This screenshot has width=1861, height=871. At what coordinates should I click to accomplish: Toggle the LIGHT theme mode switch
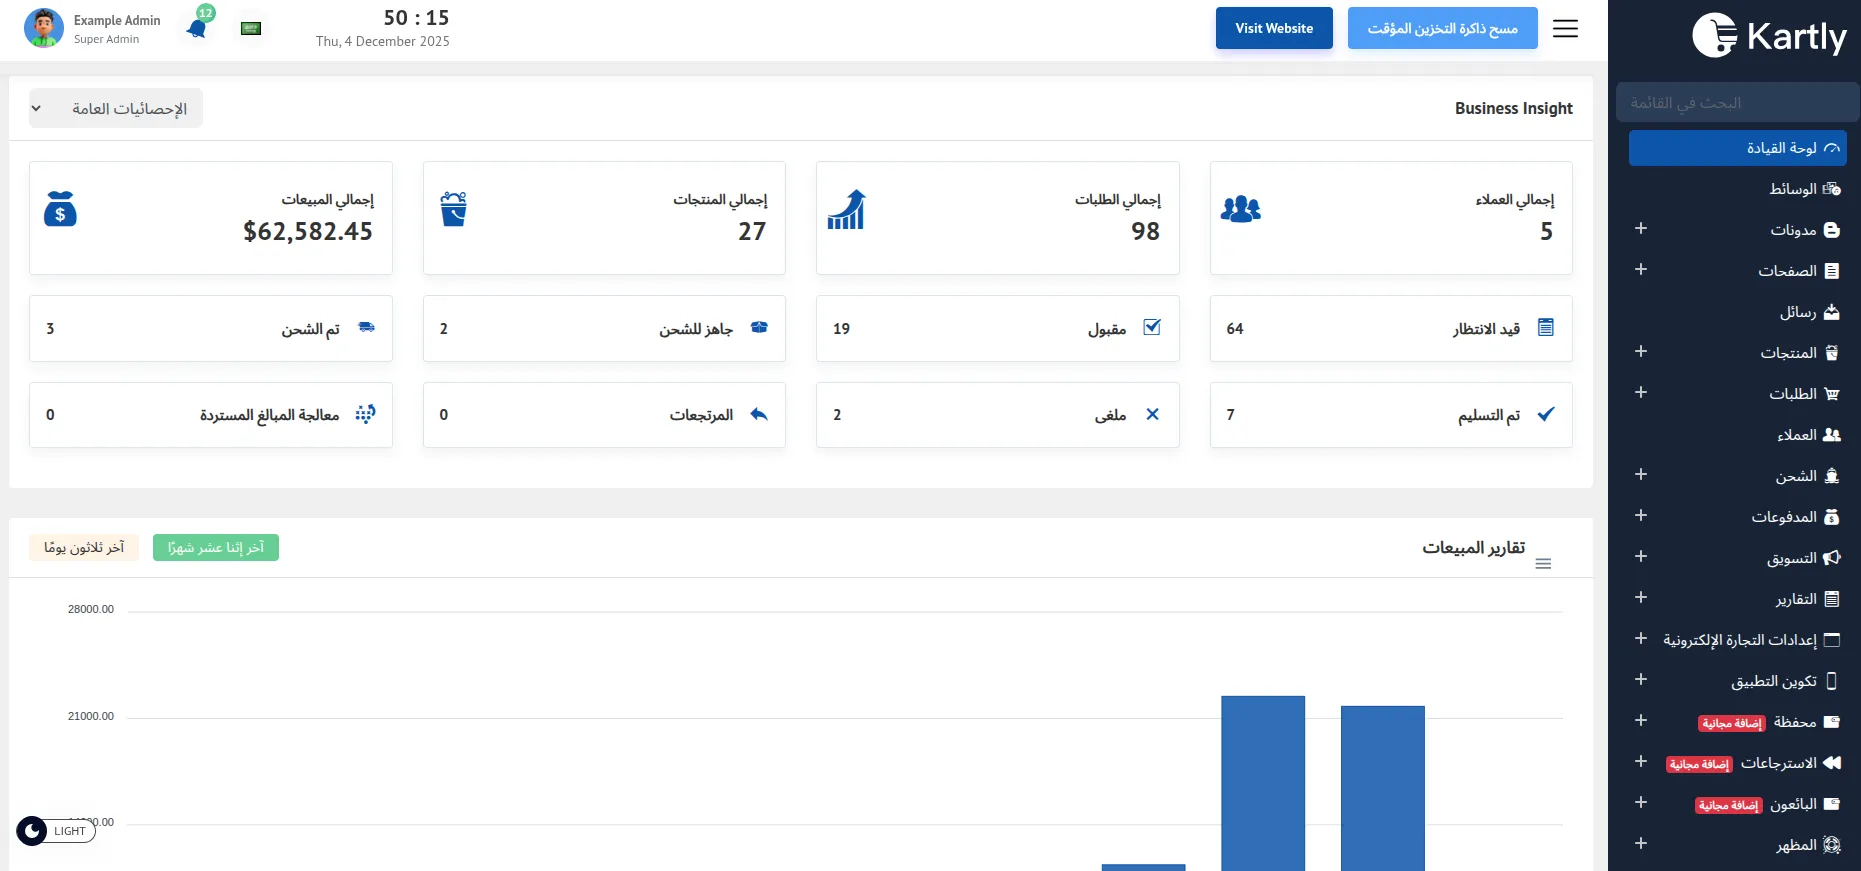(x=56, y=831)
